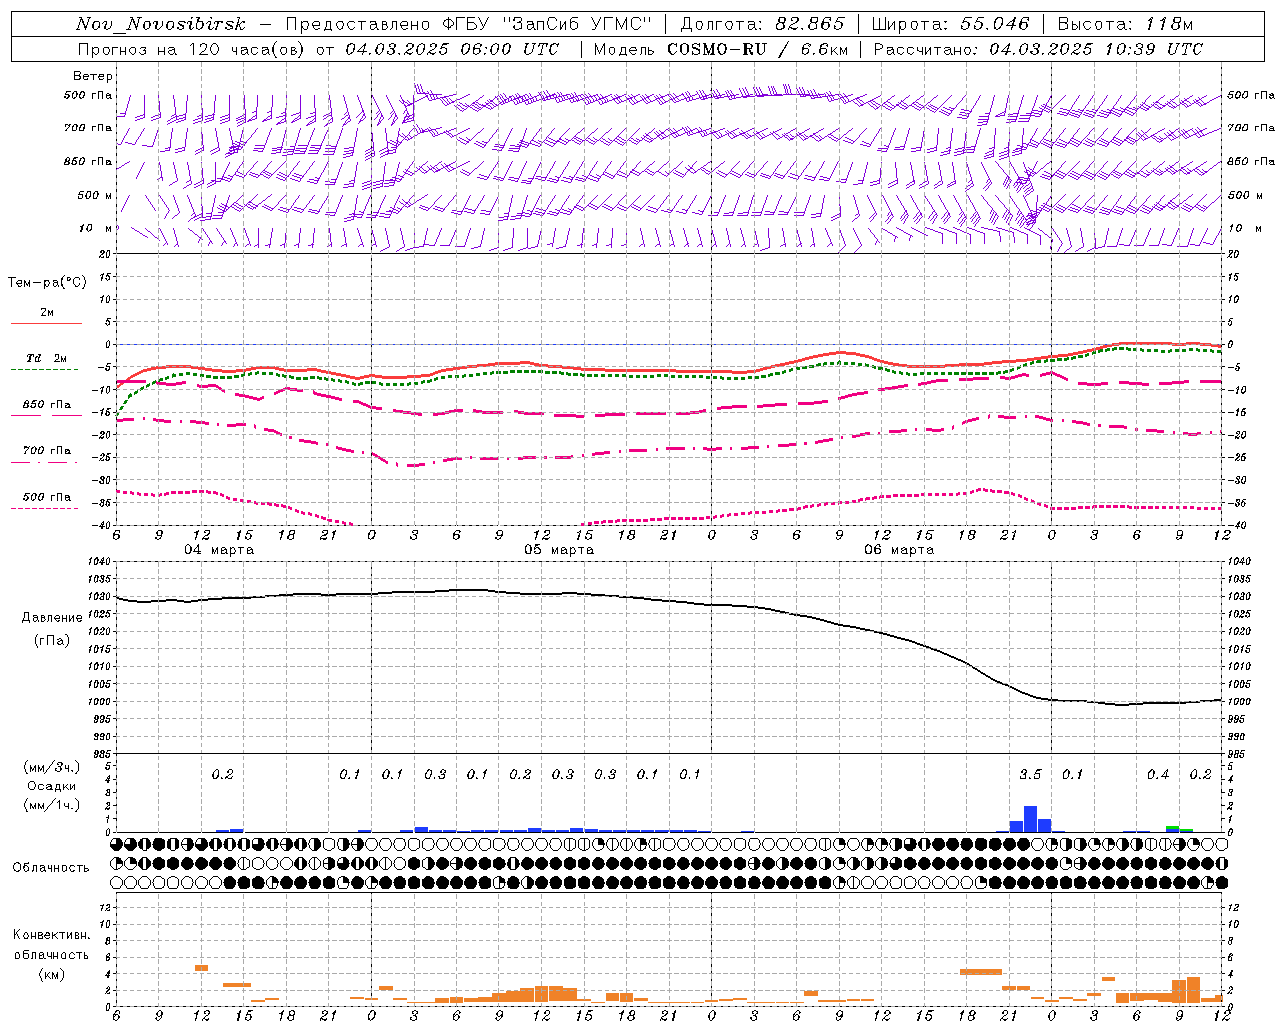
Task: Click the tallest blue precipitation bar
Action: tap(1030, 818)
